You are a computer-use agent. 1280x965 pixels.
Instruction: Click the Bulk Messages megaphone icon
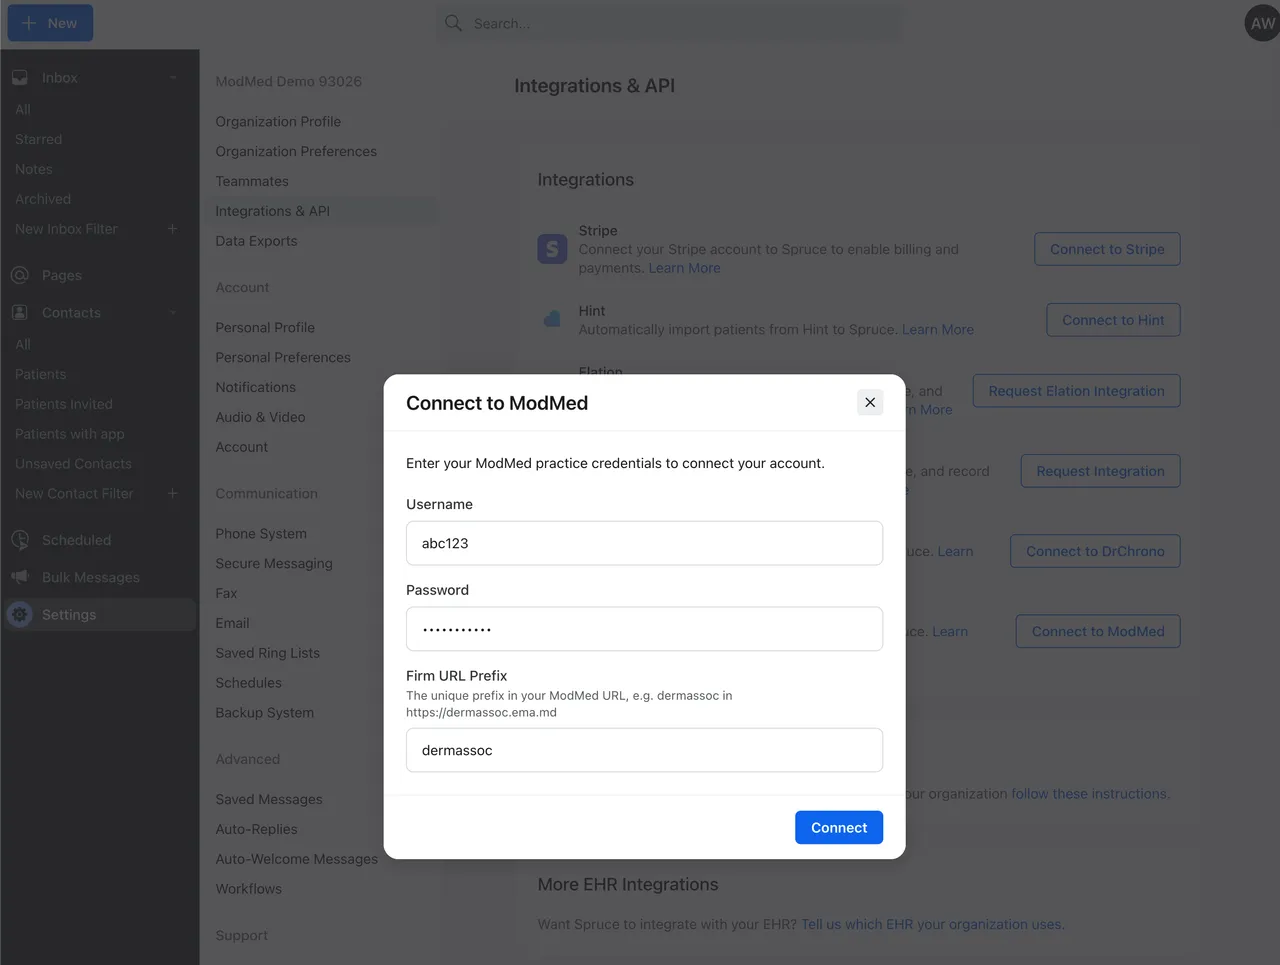(20, 577)
